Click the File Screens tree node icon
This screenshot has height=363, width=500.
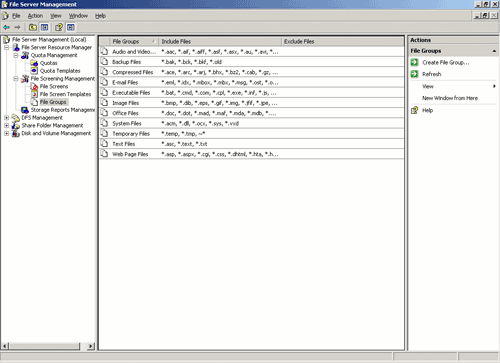[34, 86]
